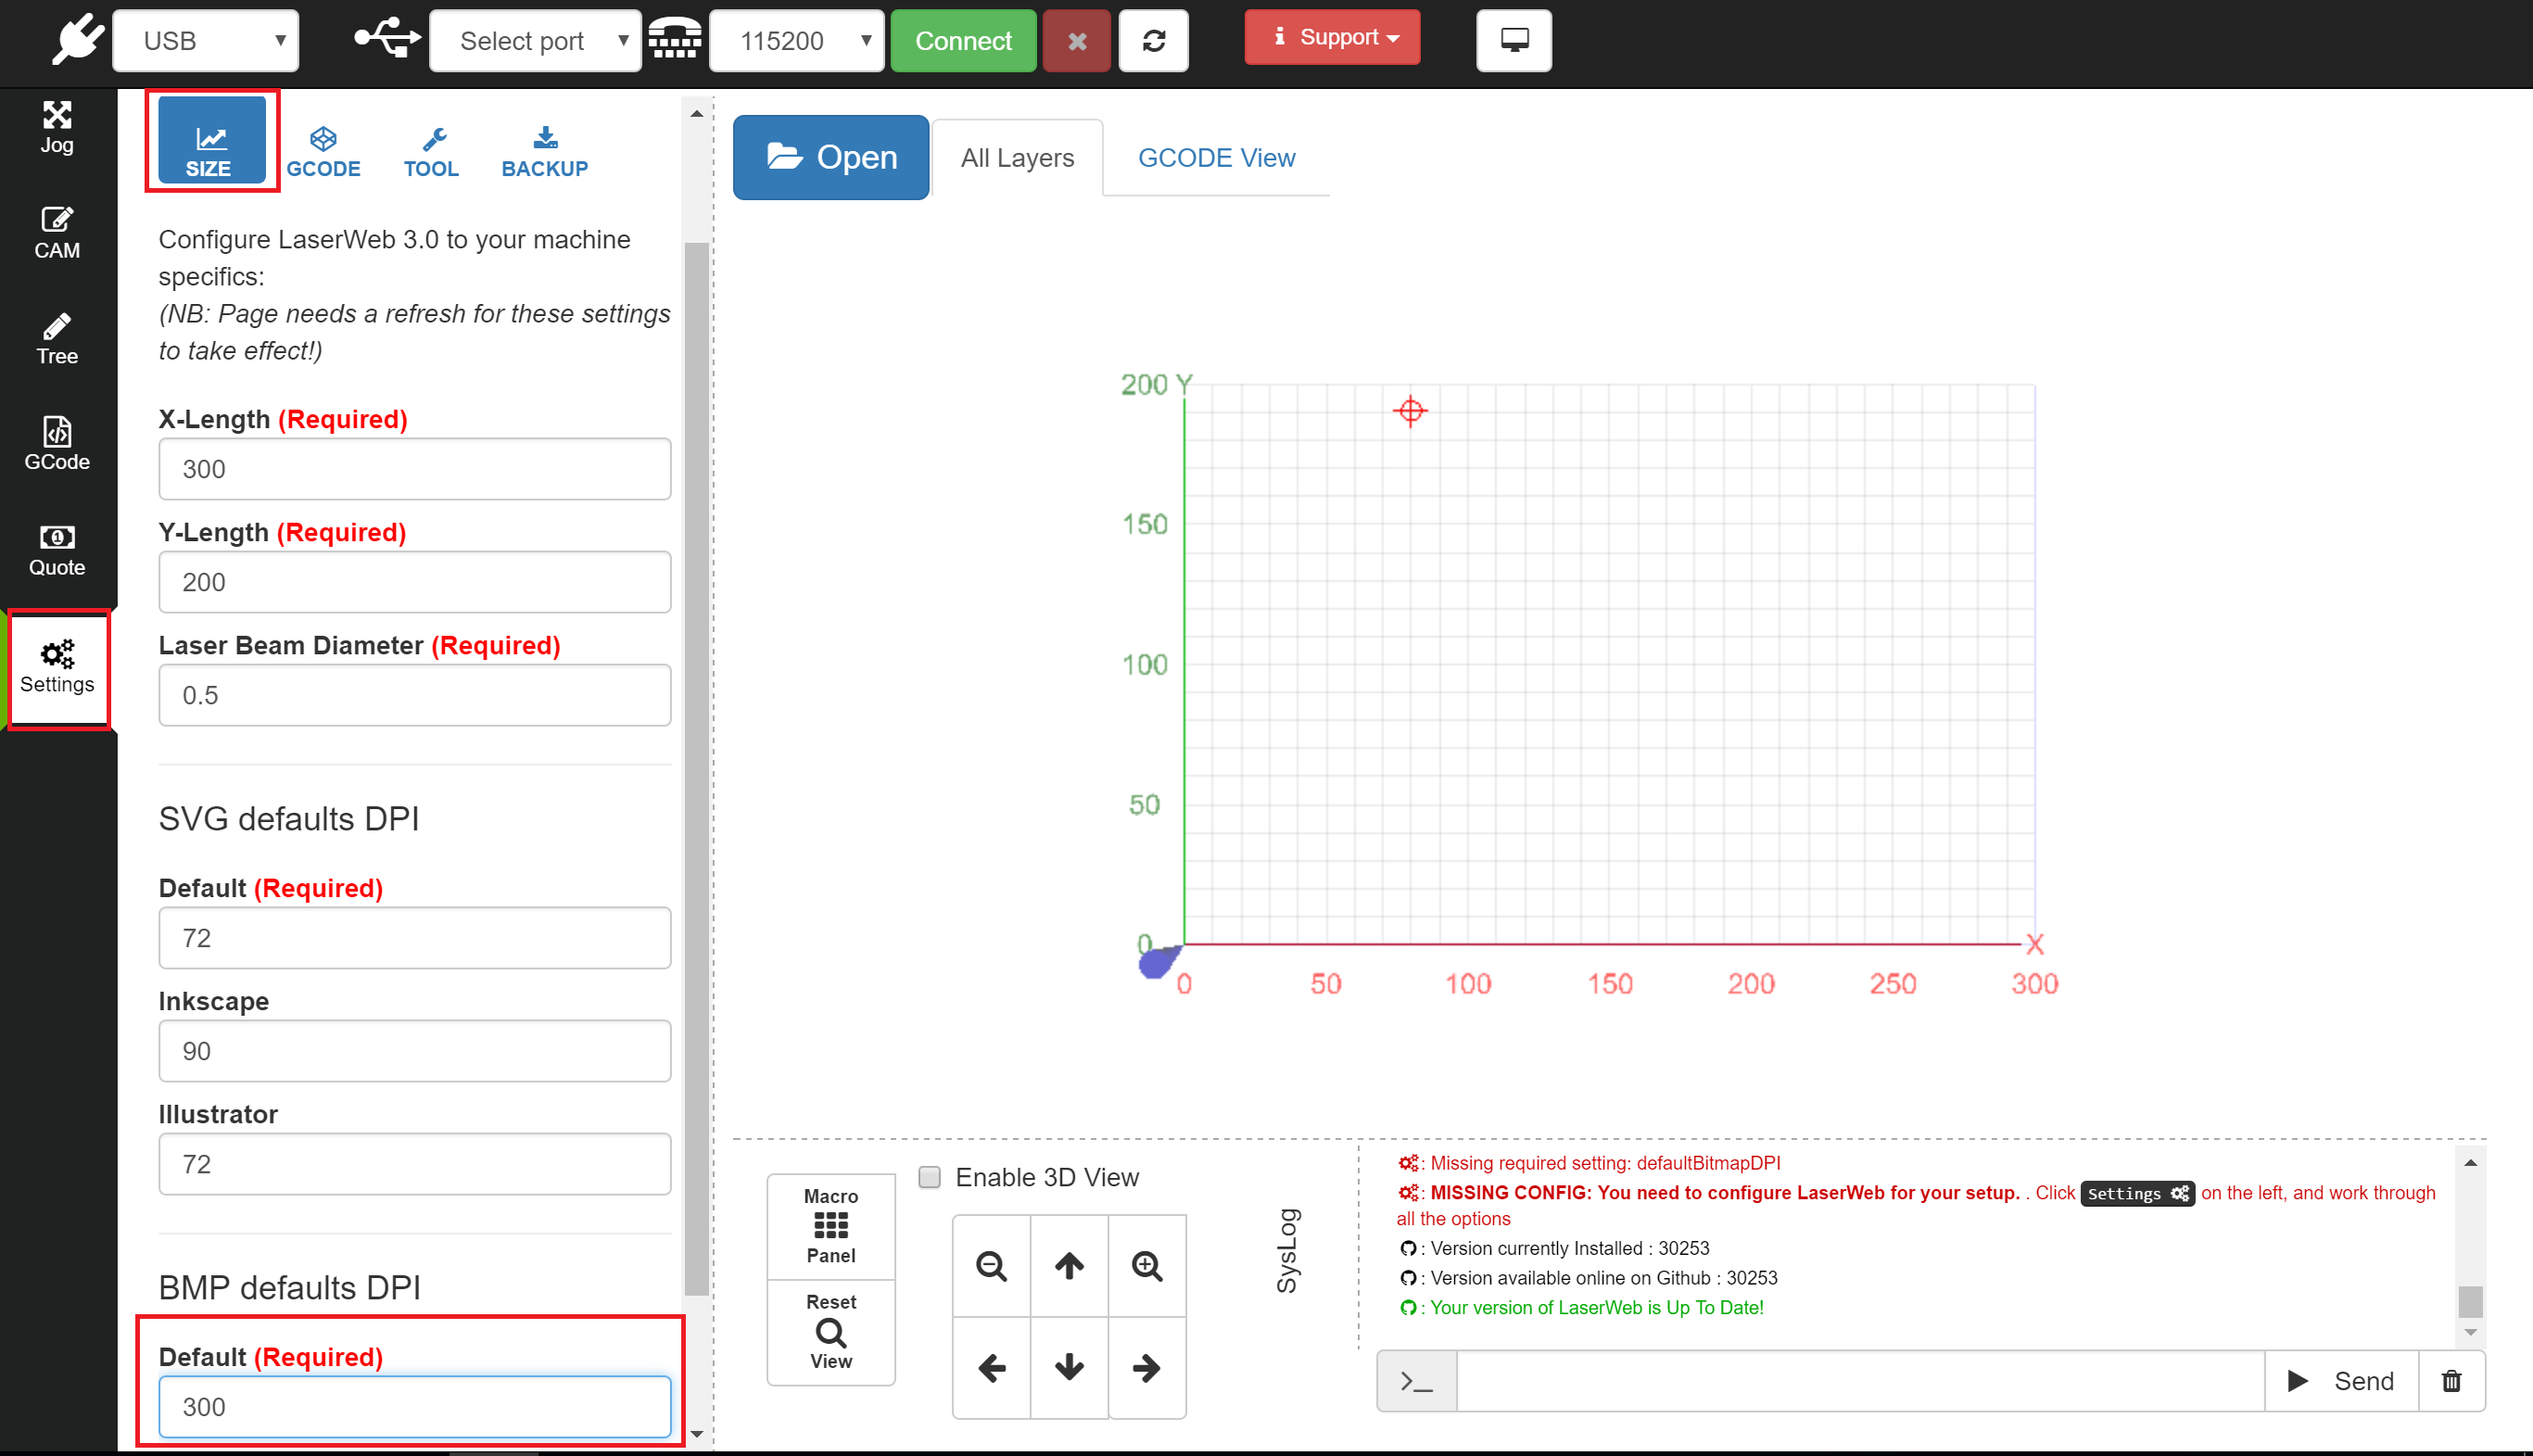Toggle the Enable 3D View checkbox
This screenshot has width=2533, height=1456.
click(x=930, y=1177)
